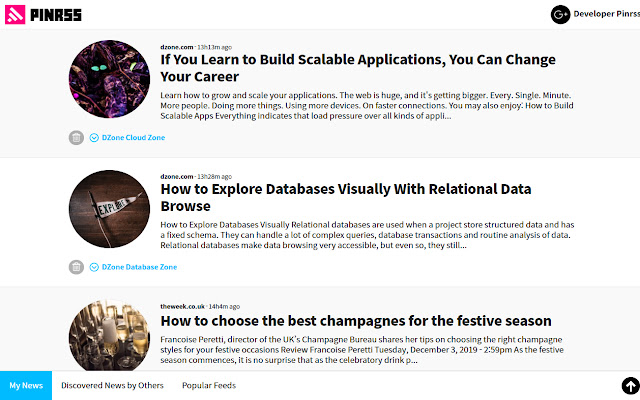Expand the DZone Cloud Zone chevron

pyautogui.click(x=94, y=138)
